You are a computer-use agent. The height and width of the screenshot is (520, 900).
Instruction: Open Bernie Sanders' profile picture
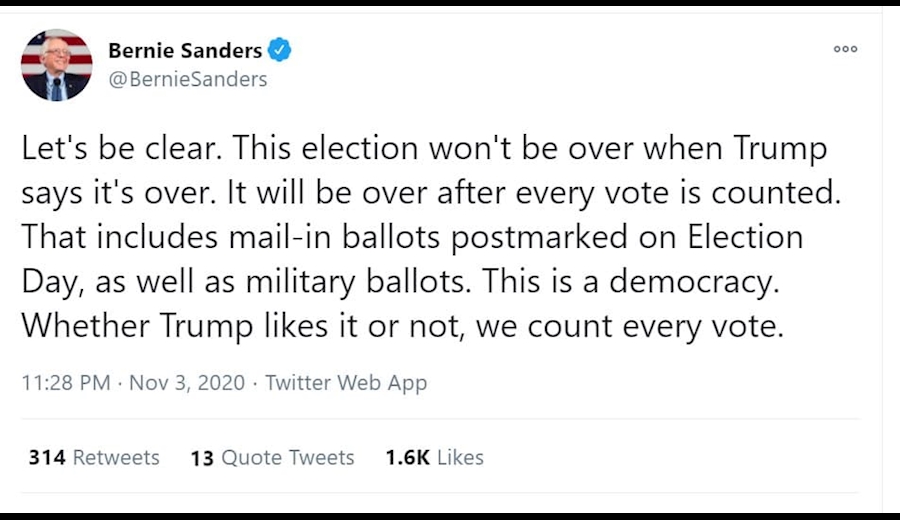(56, 65)
